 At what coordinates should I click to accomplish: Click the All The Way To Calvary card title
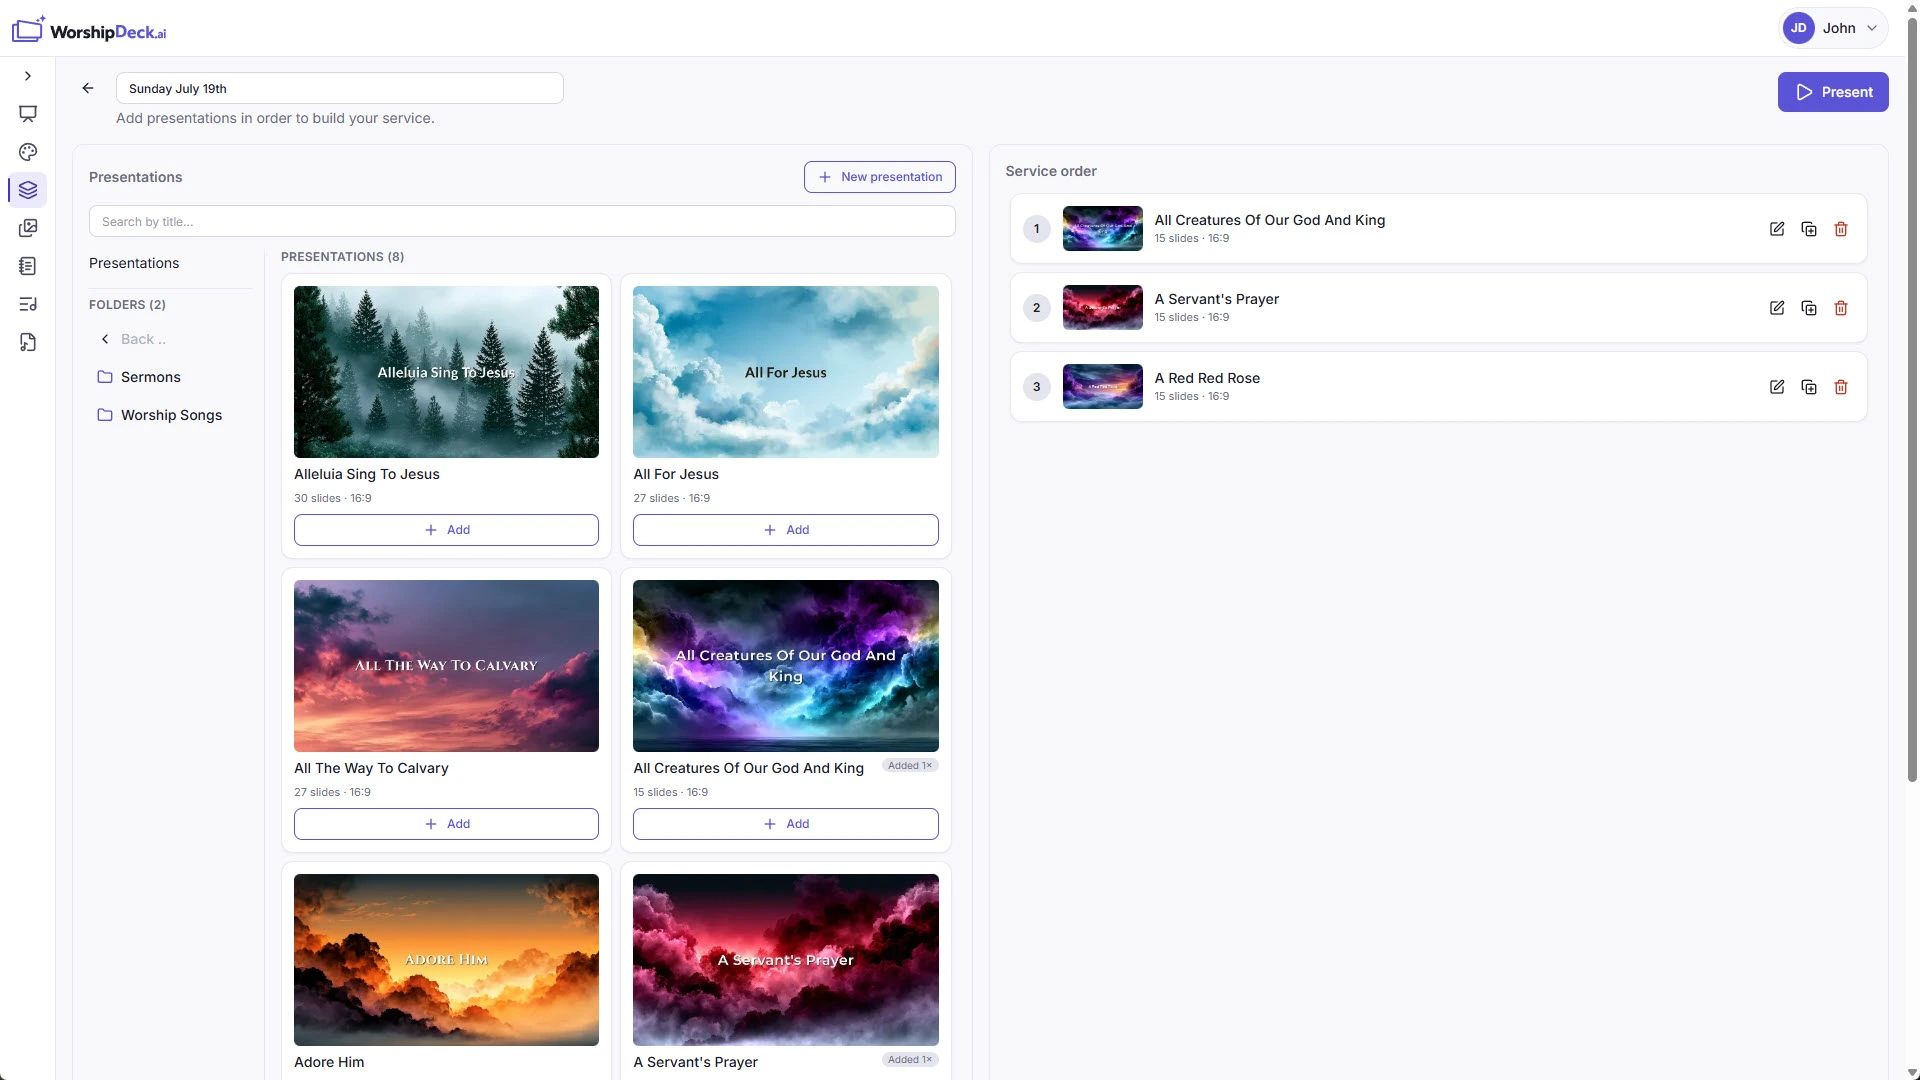(371, 768)
